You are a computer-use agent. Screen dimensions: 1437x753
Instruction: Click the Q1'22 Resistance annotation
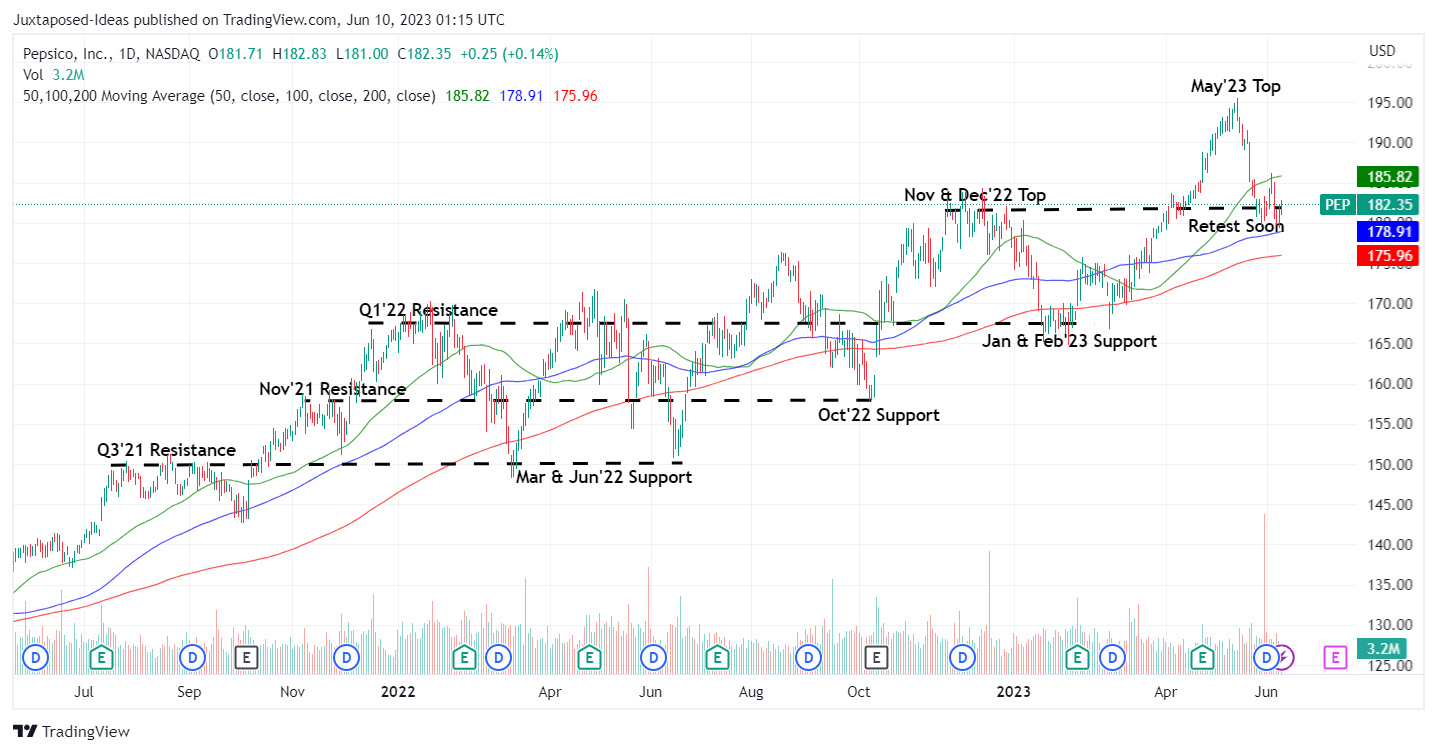pos(428,310)
